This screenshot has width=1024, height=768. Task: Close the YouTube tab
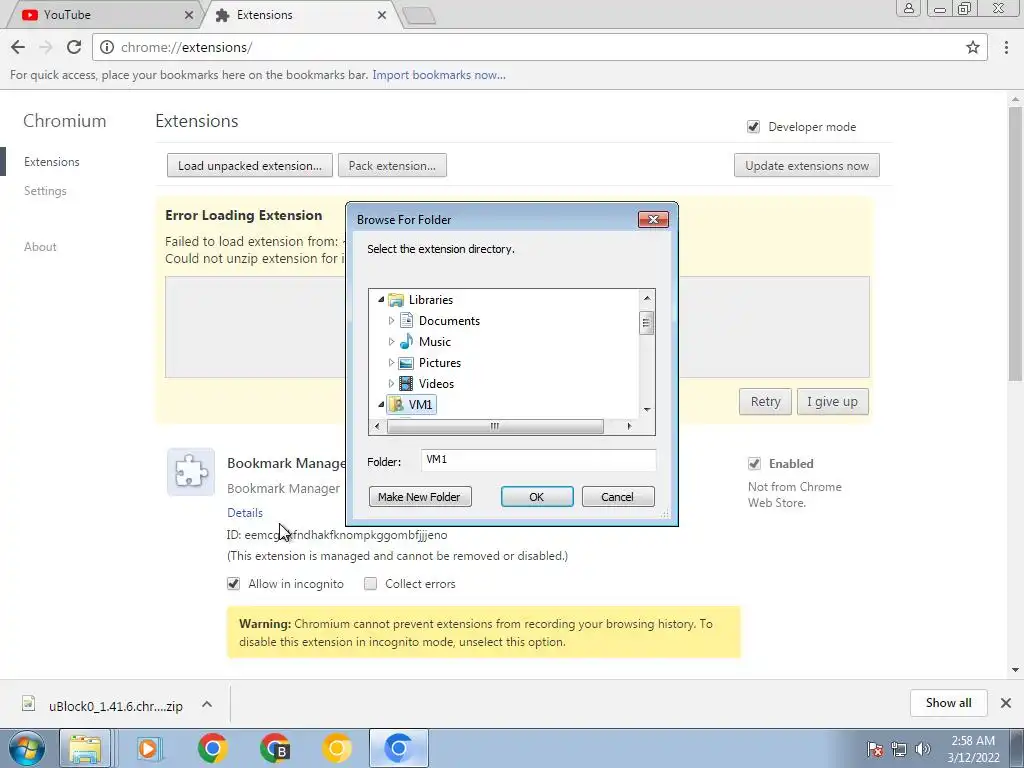pos(189,14)
